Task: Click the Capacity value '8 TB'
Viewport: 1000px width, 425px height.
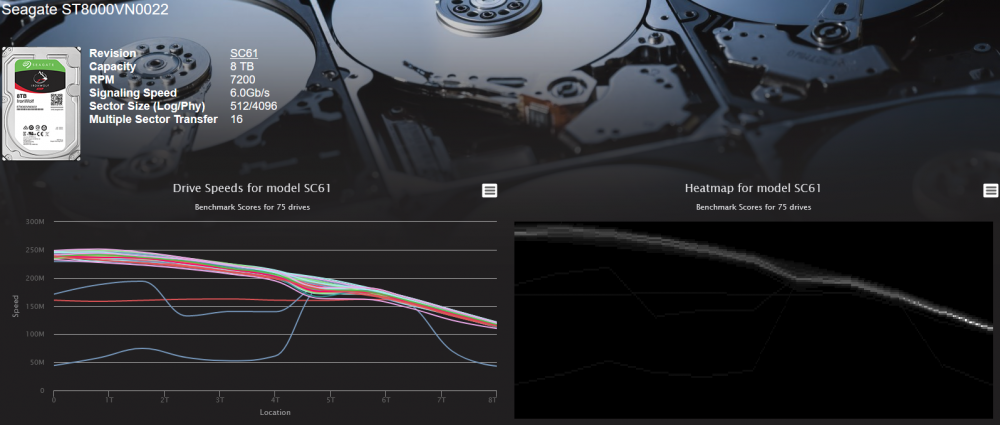Action: (242, 67)
